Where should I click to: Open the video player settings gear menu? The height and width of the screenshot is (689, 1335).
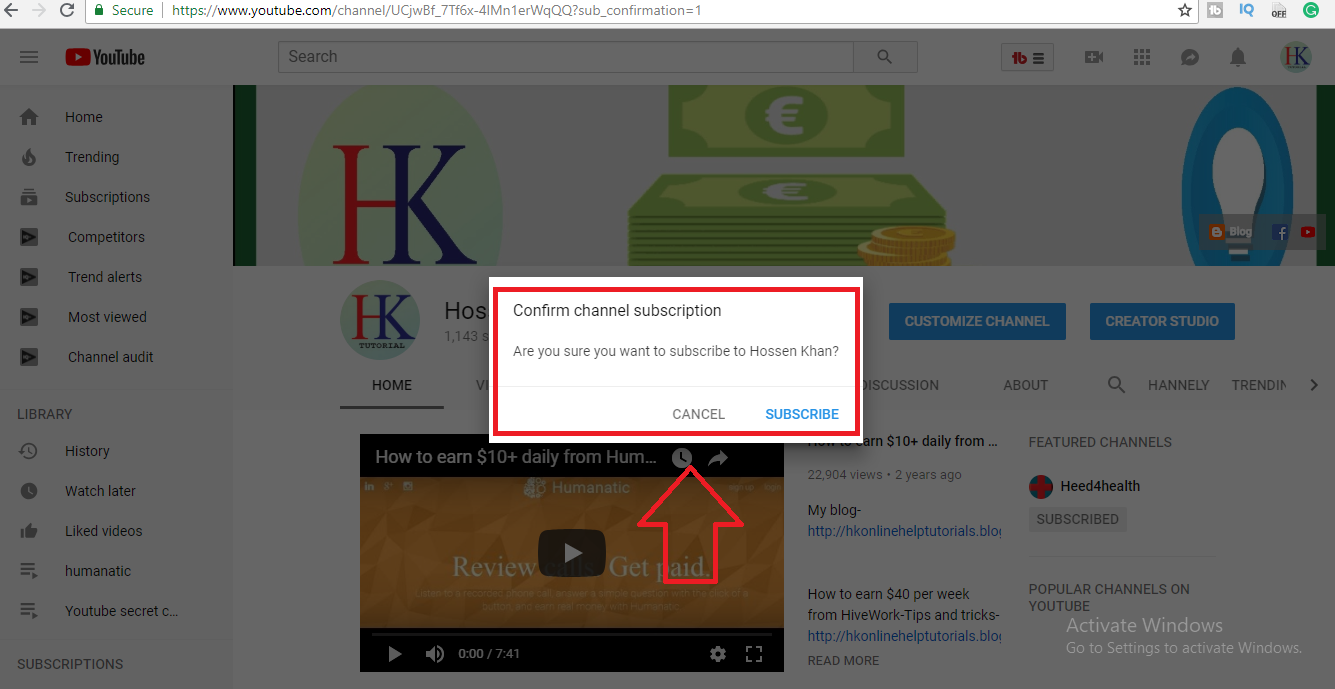pyautogui.click(x=718, y=653)
